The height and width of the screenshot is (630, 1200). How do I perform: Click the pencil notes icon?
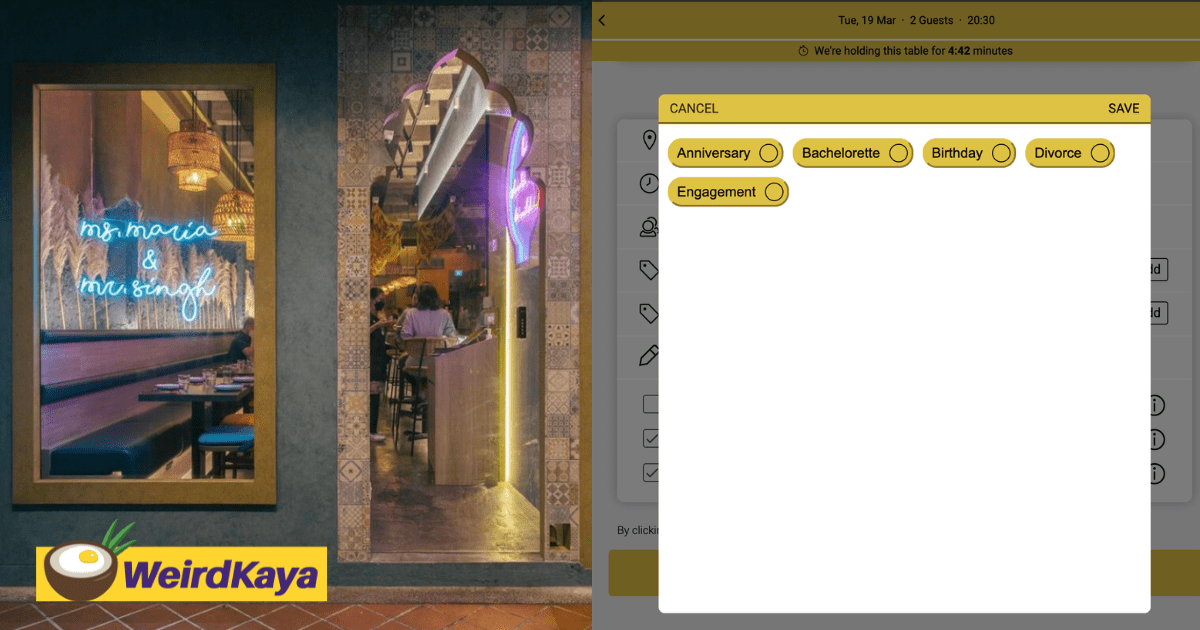point(649,355)
